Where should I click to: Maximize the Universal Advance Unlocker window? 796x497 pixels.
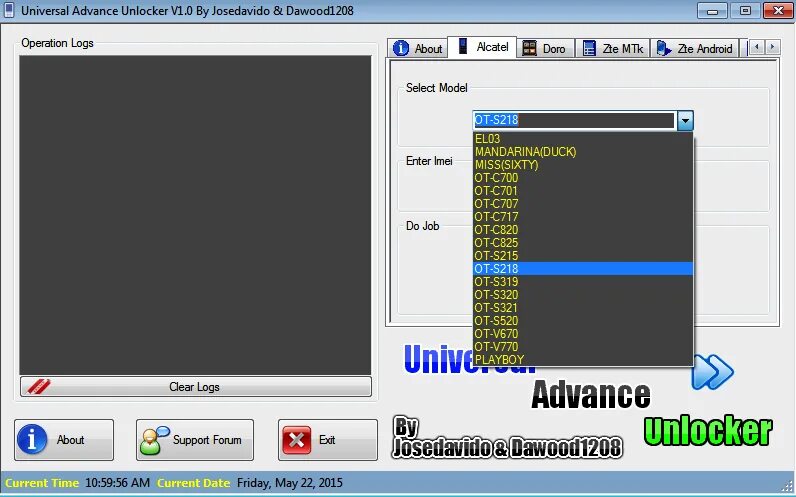click(745, 11)
